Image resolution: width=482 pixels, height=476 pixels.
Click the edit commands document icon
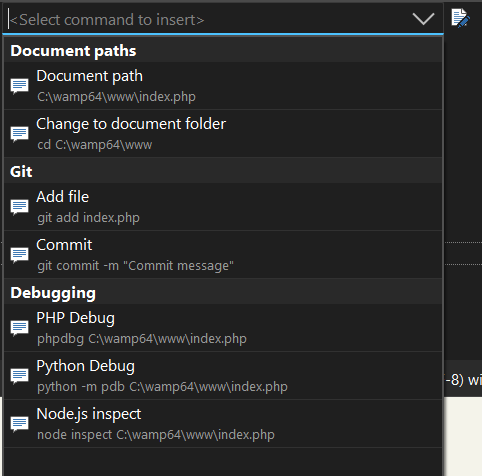point(460,18)
